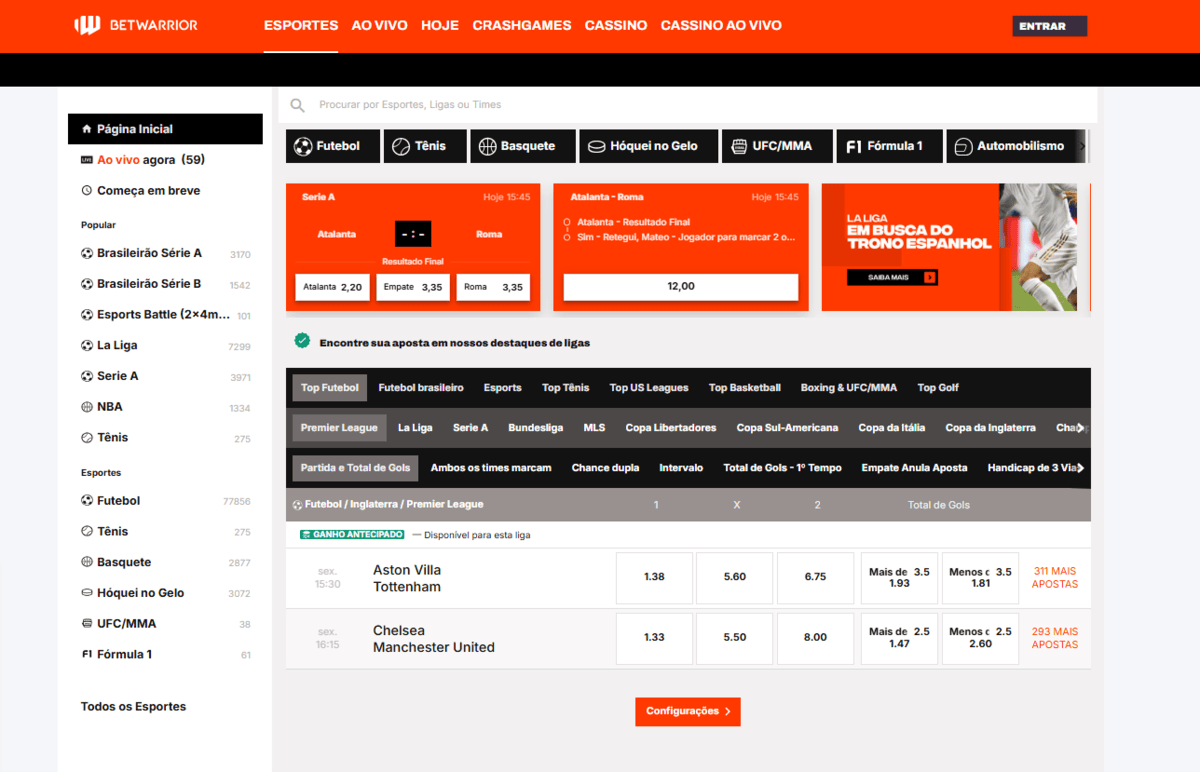This screenshot has height=772, width=1200.
Task: Click soccer icon beside Futebol under Esportes
Action: point(87,501)
